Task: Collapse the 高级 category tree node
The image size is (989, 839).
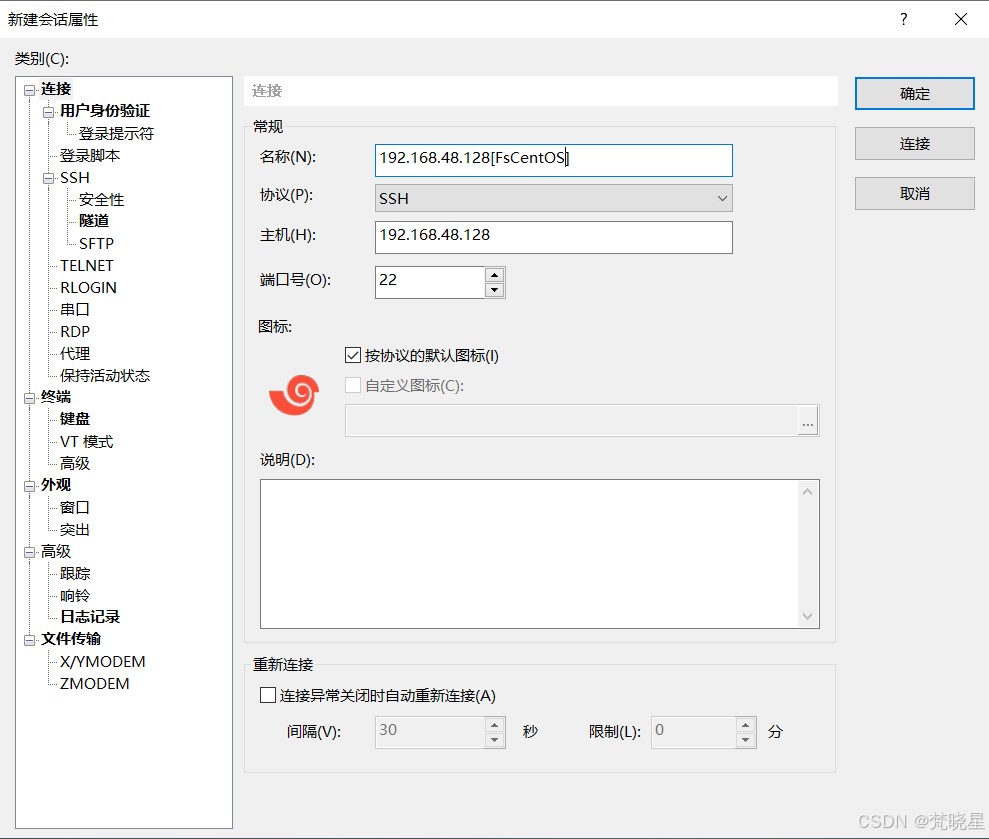Action: (29, 553)
